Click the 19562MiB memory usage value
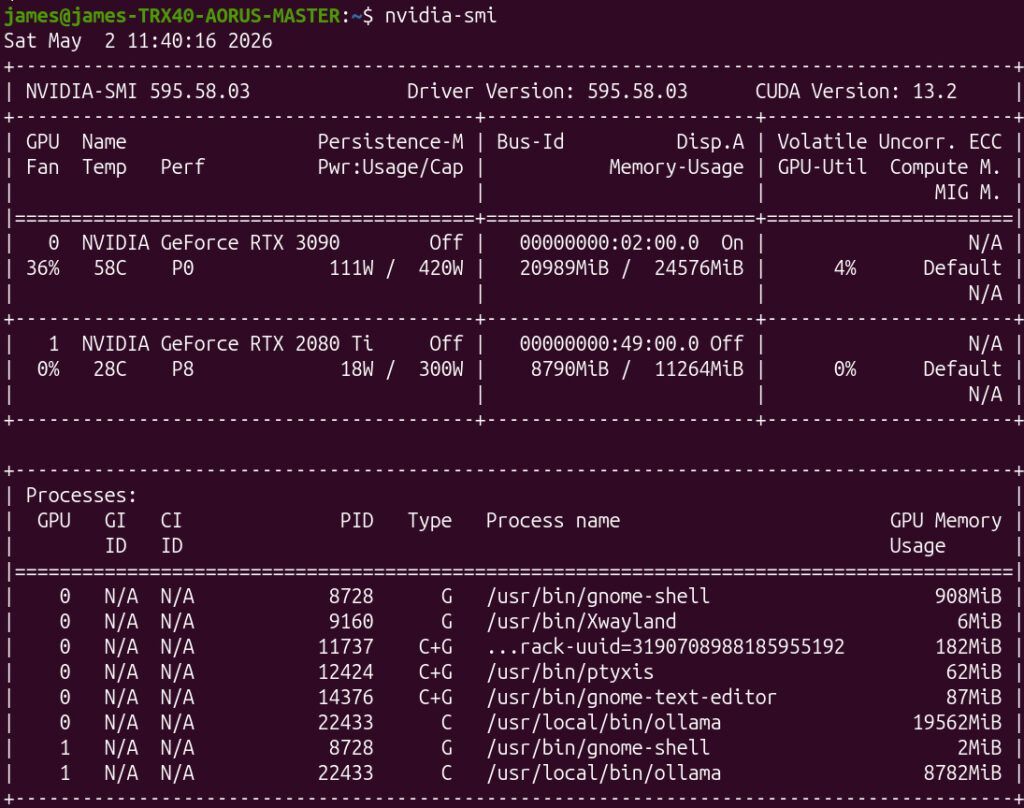 tap(957, 723)
